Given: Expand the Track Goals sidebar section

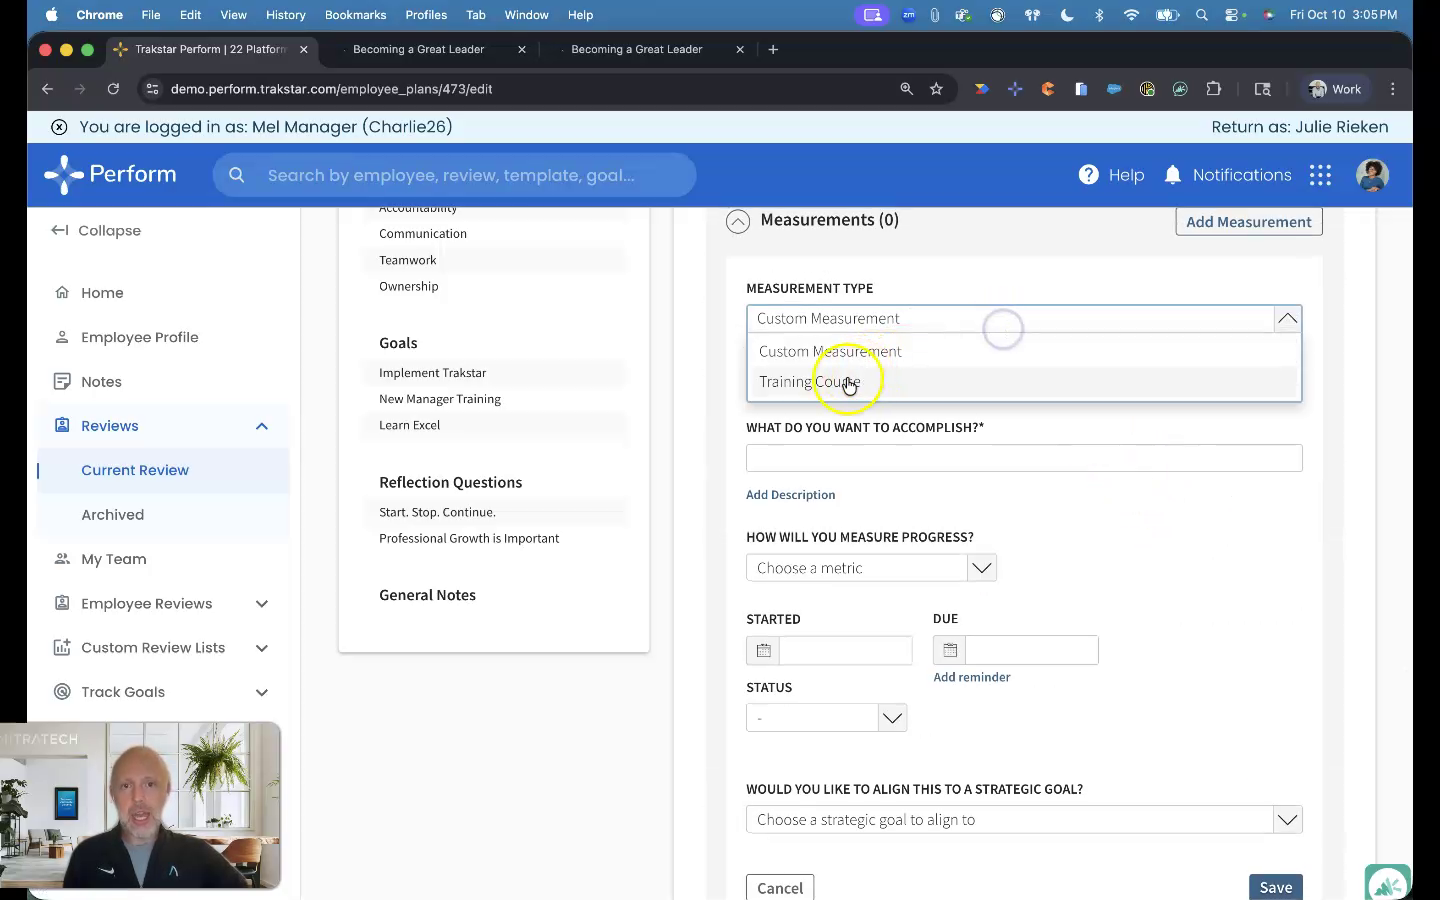Looking at the screenshot, I should click(x=262, y=692).
